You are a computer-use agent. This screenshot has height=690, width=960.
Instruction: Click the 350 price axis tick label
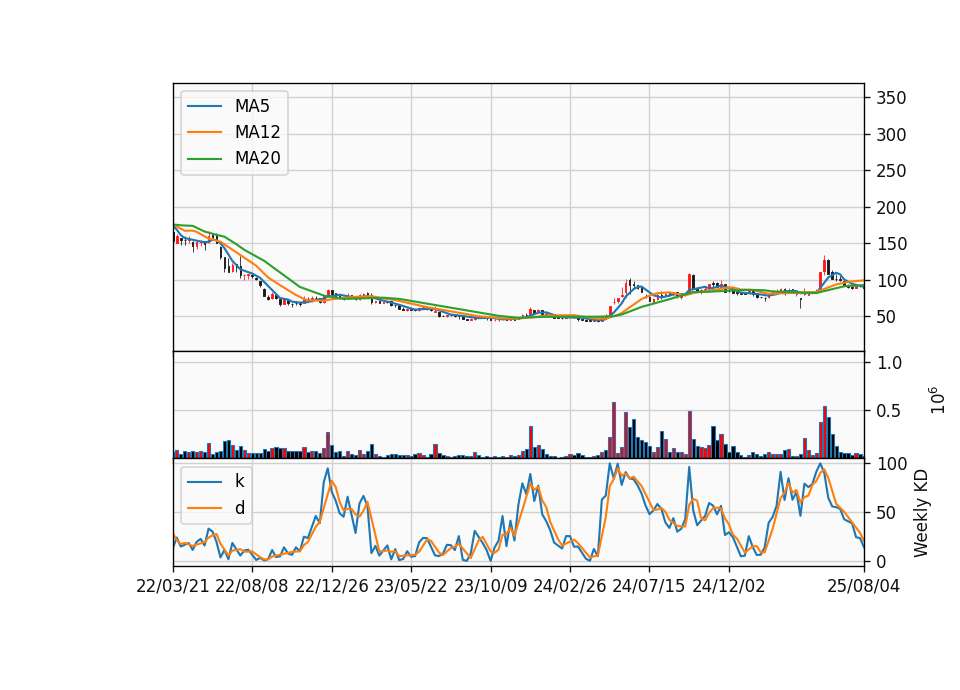(x=891, y=98)
